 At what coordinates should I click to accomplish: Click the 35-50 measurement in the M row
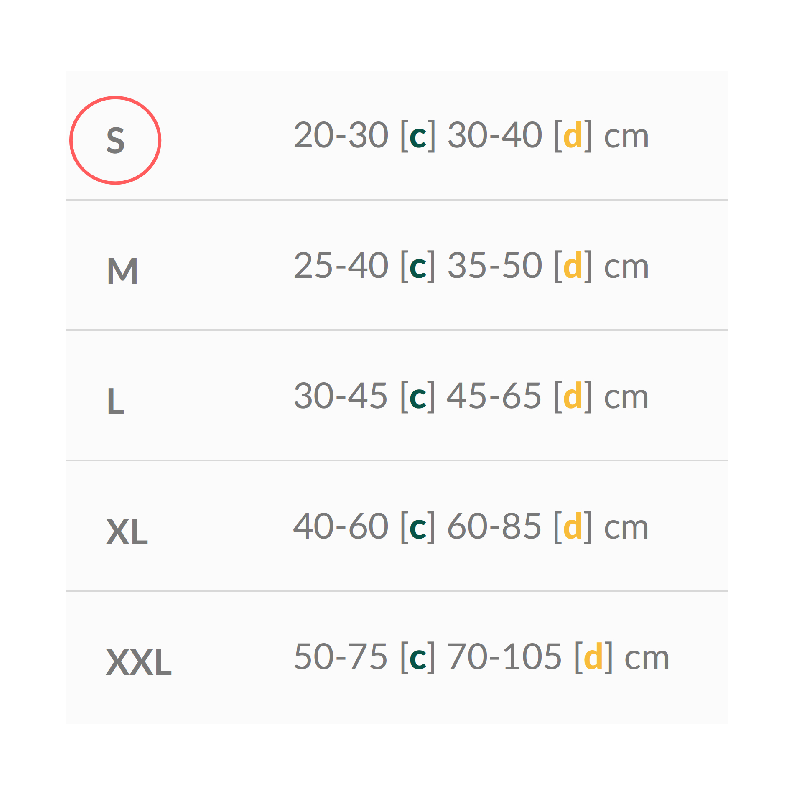(x=494, y=267)
